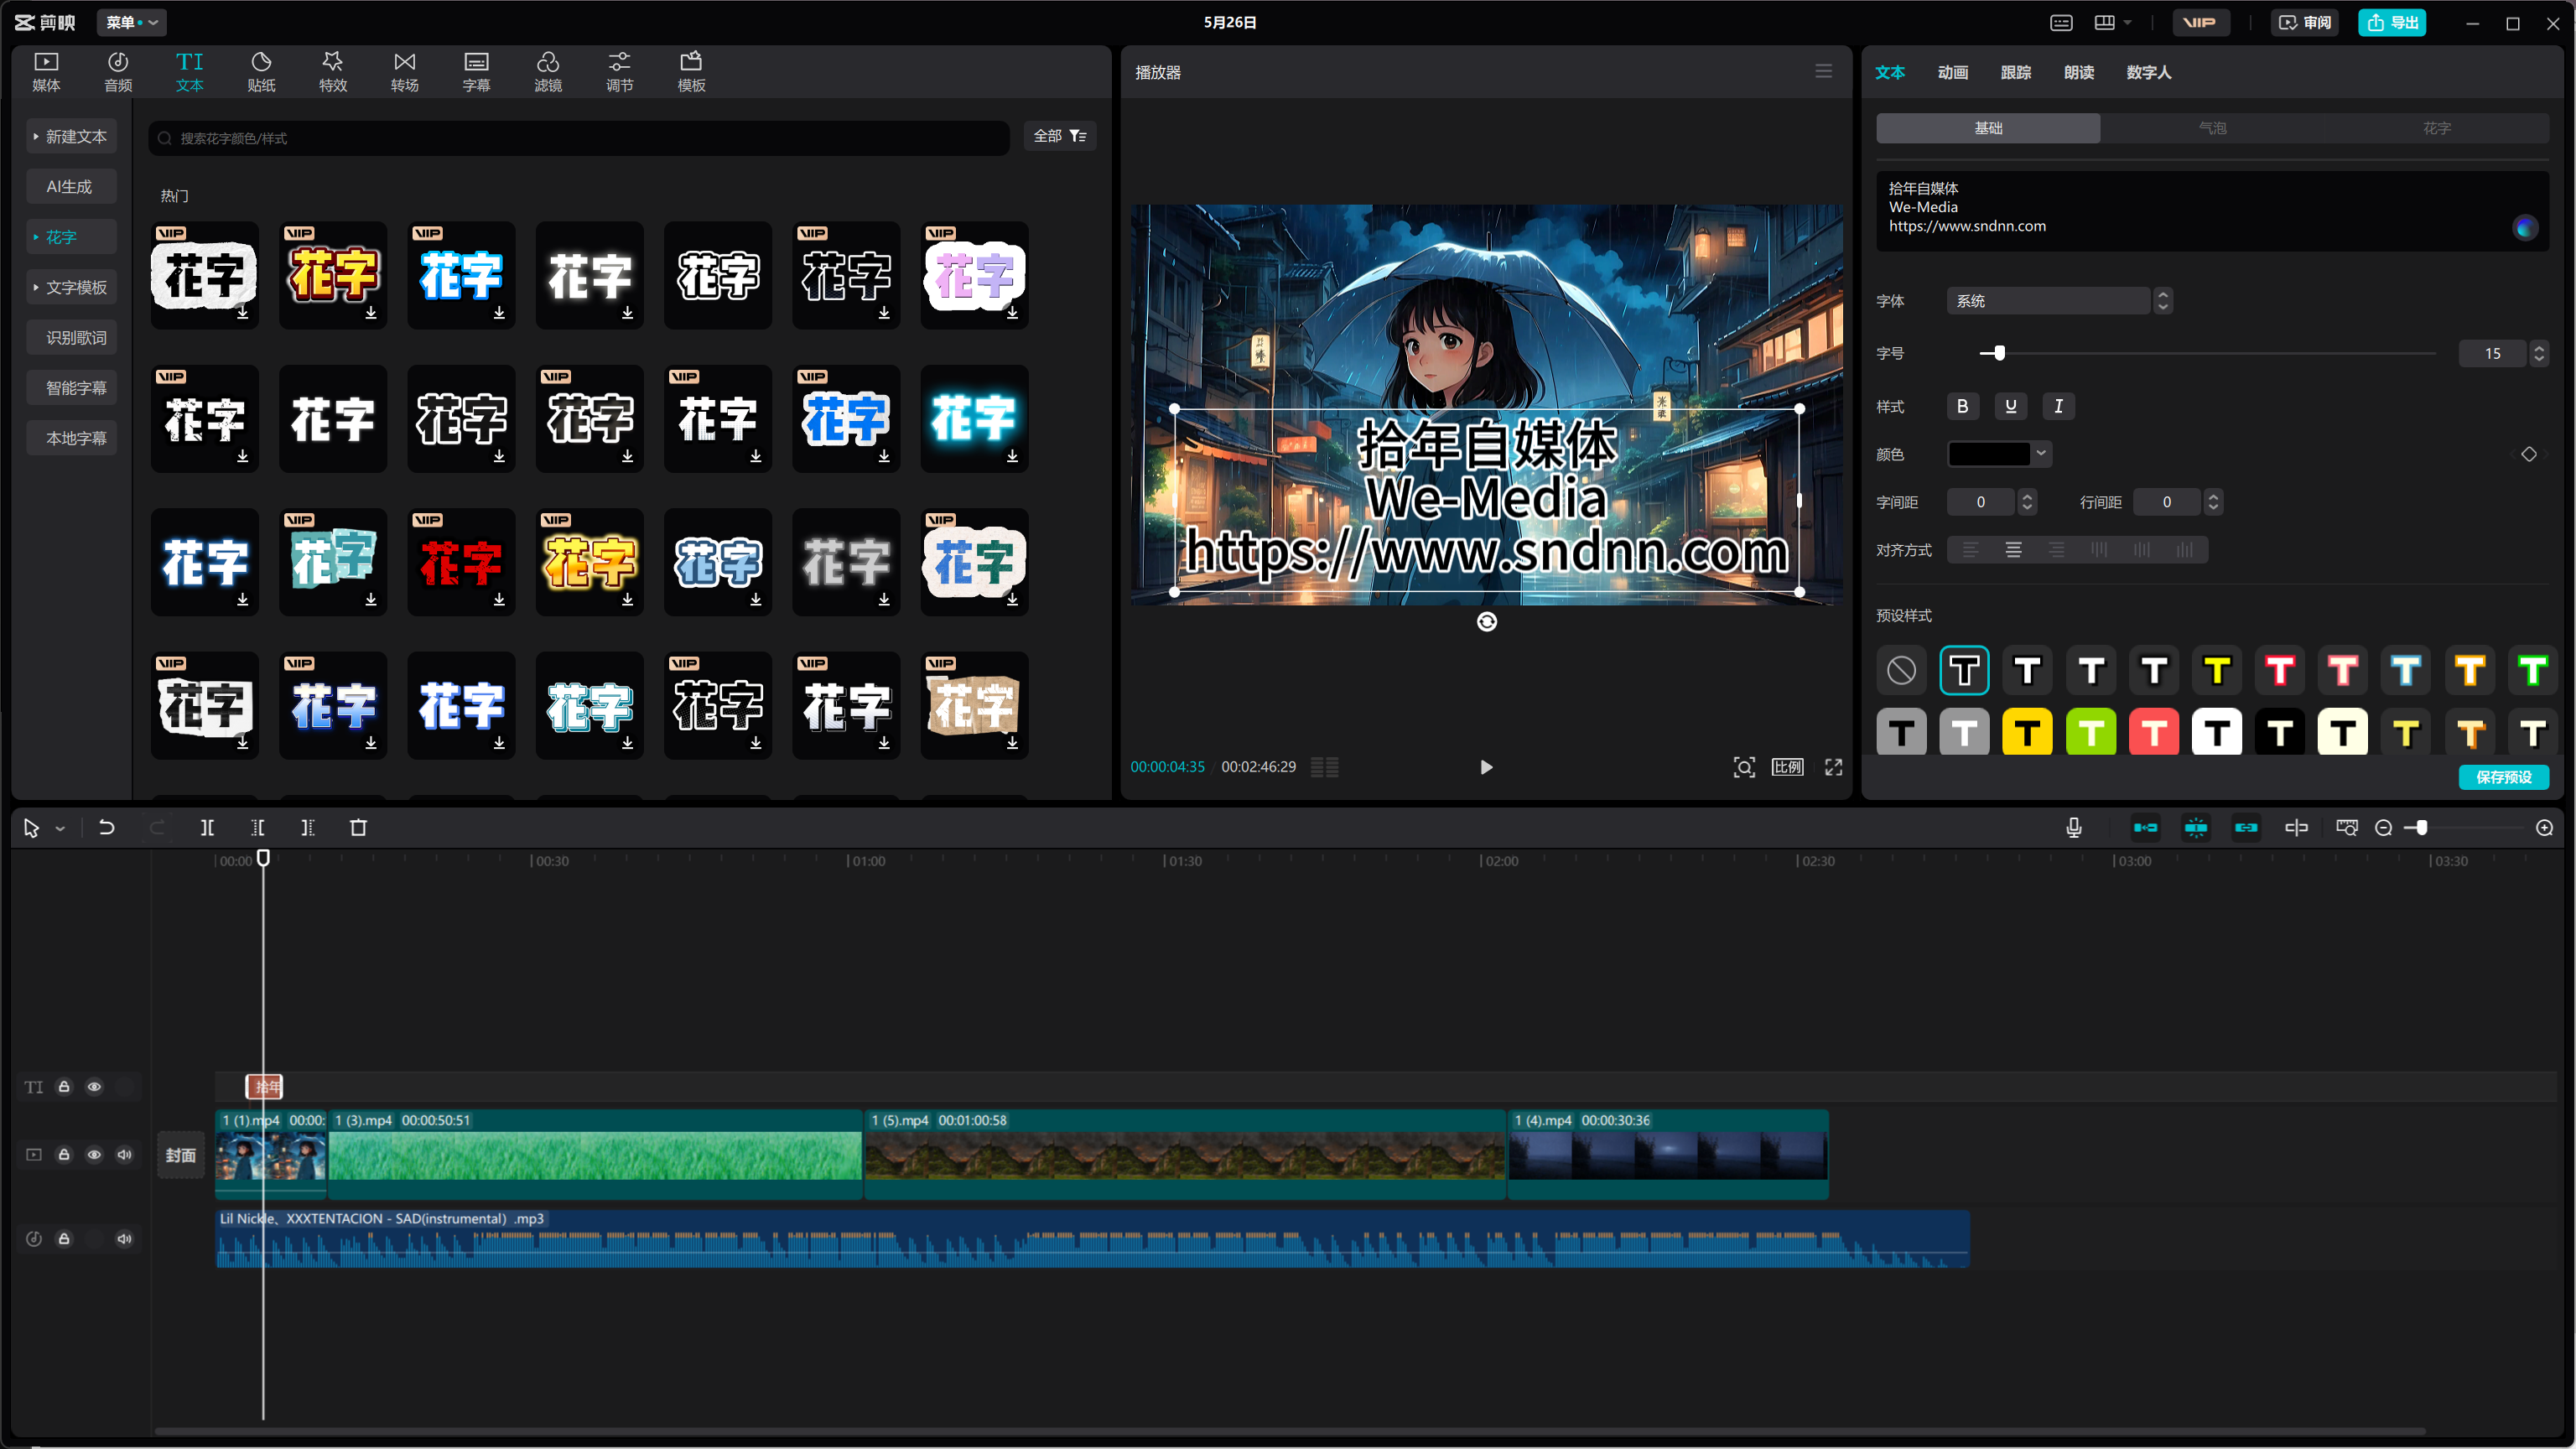Click the delete trash icon in timeline toolbar
The image size is (2576, 1449).
[358, 827]
